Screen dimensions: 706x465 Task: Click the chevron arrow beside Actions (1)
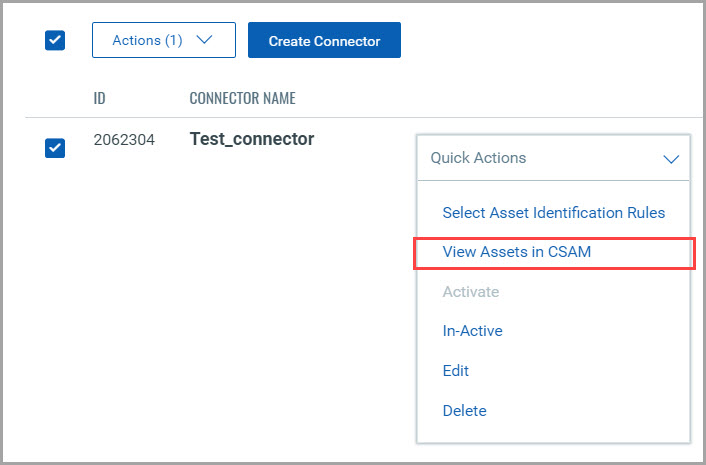tap(205, 41)
